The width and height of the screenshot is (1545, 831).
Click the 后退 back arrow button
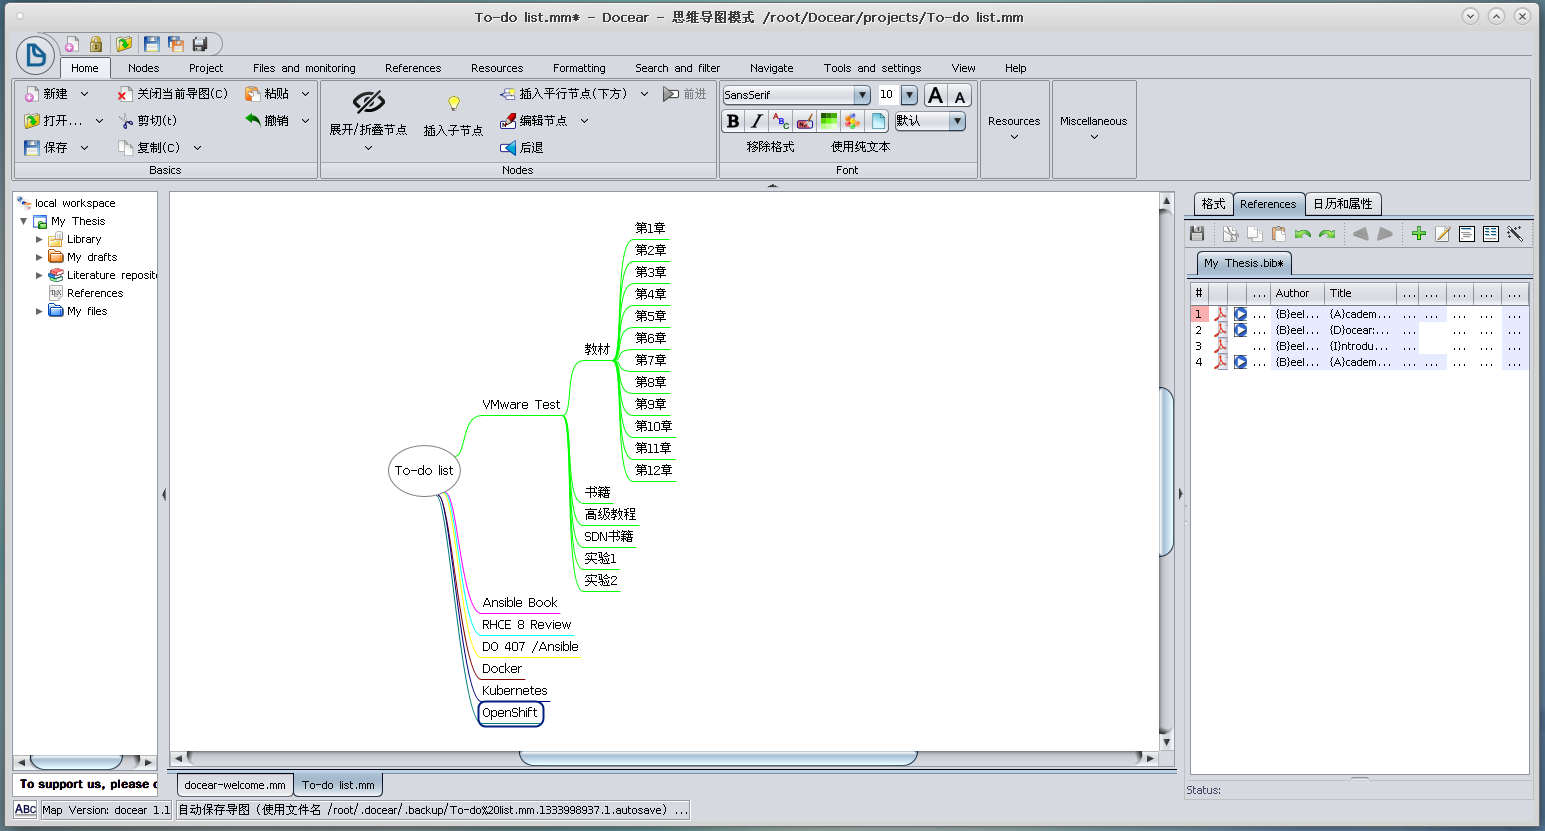point(521,147)
